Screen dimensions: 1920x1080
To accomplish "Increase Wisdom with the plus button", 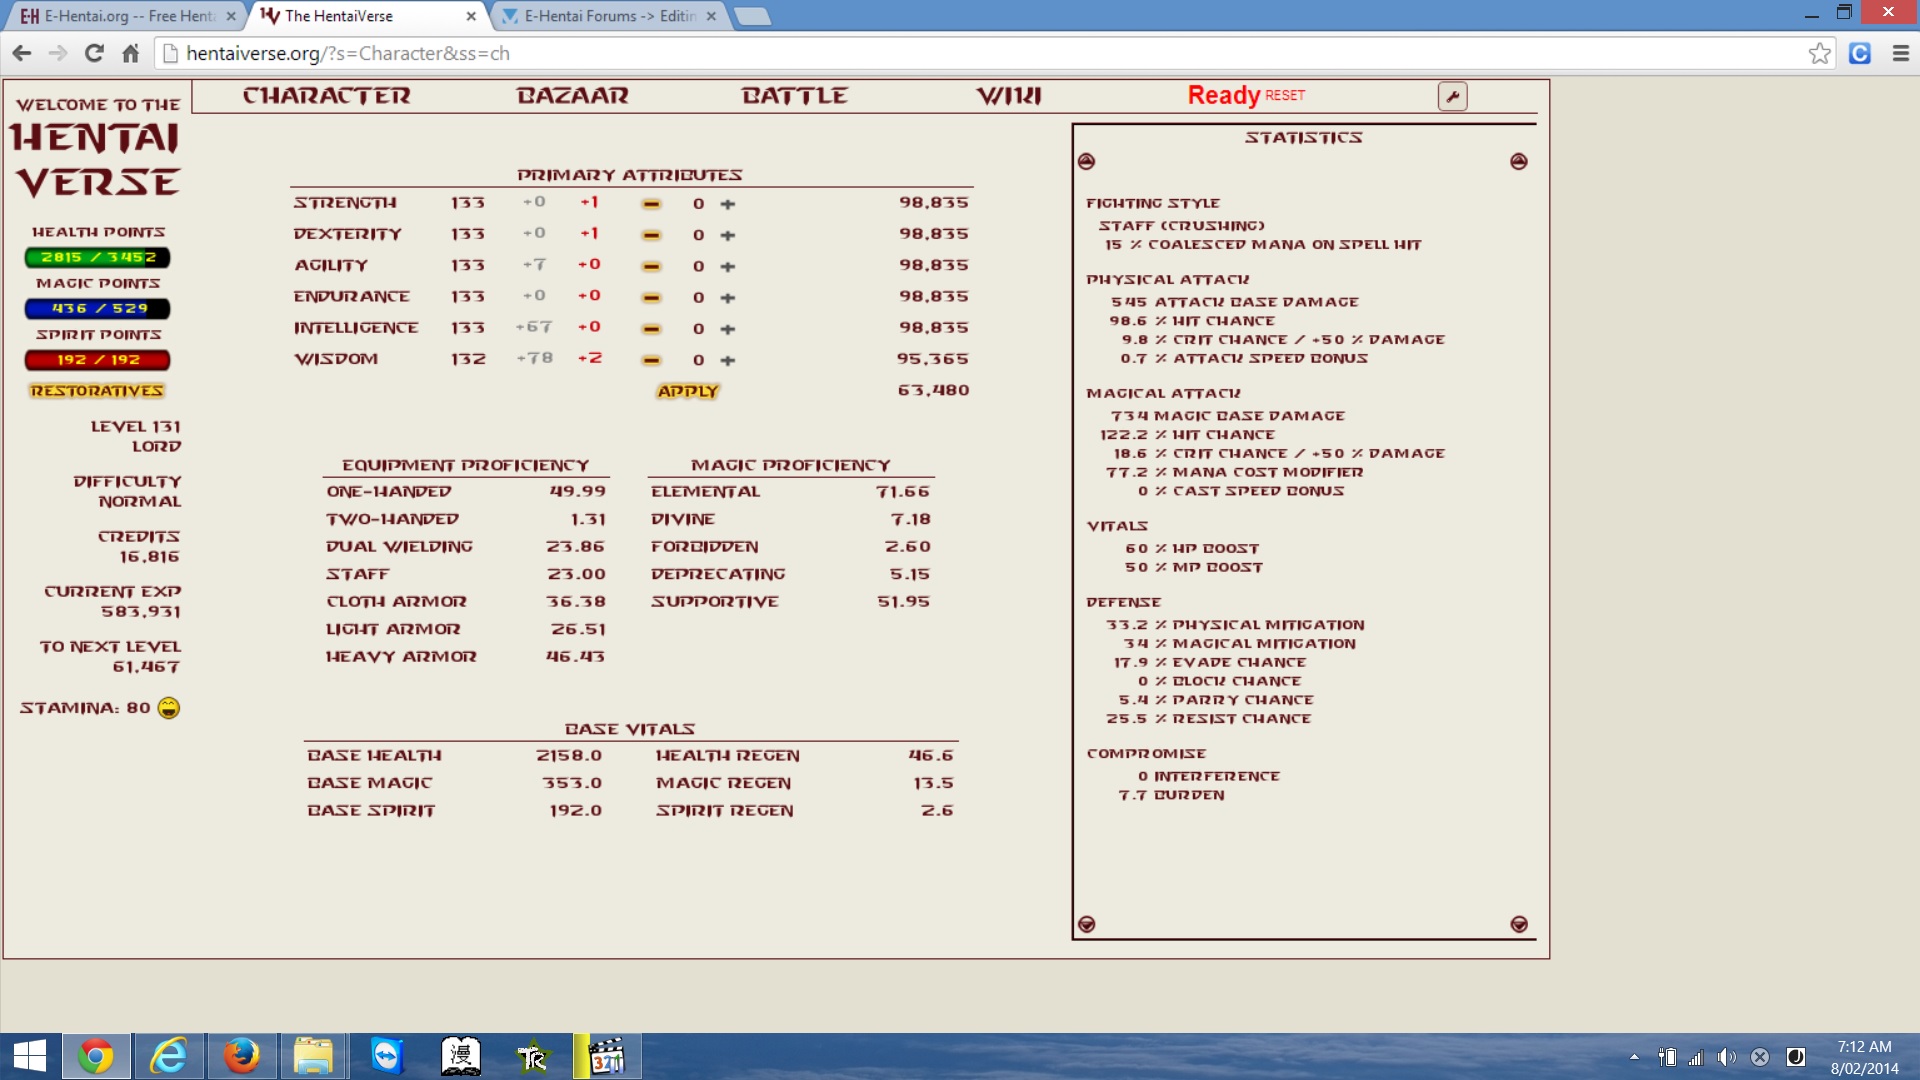I will [728, 360].
